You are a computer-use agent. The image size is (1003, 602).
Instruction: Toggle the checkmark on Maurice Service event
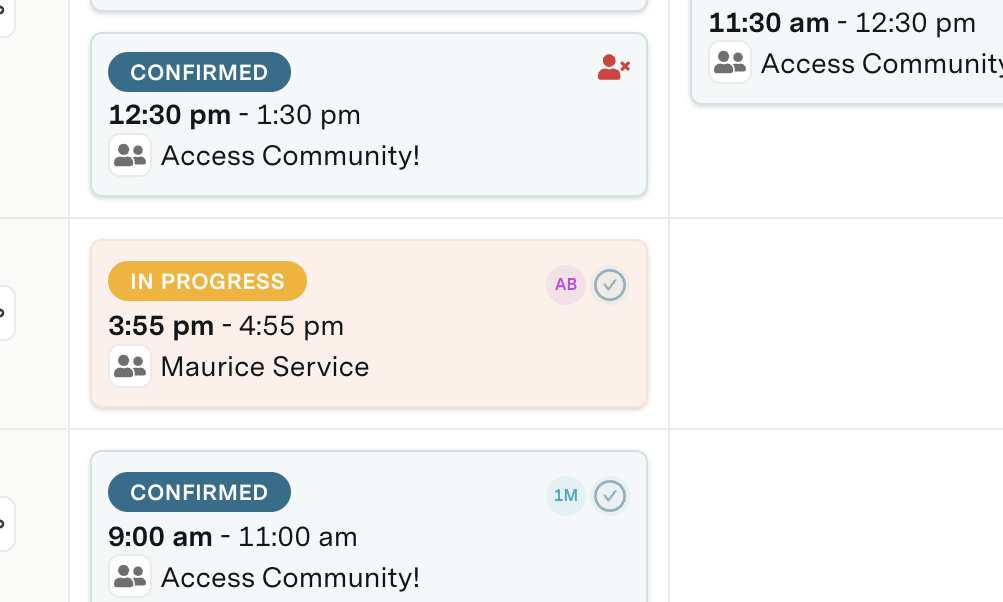coord(610,285)
